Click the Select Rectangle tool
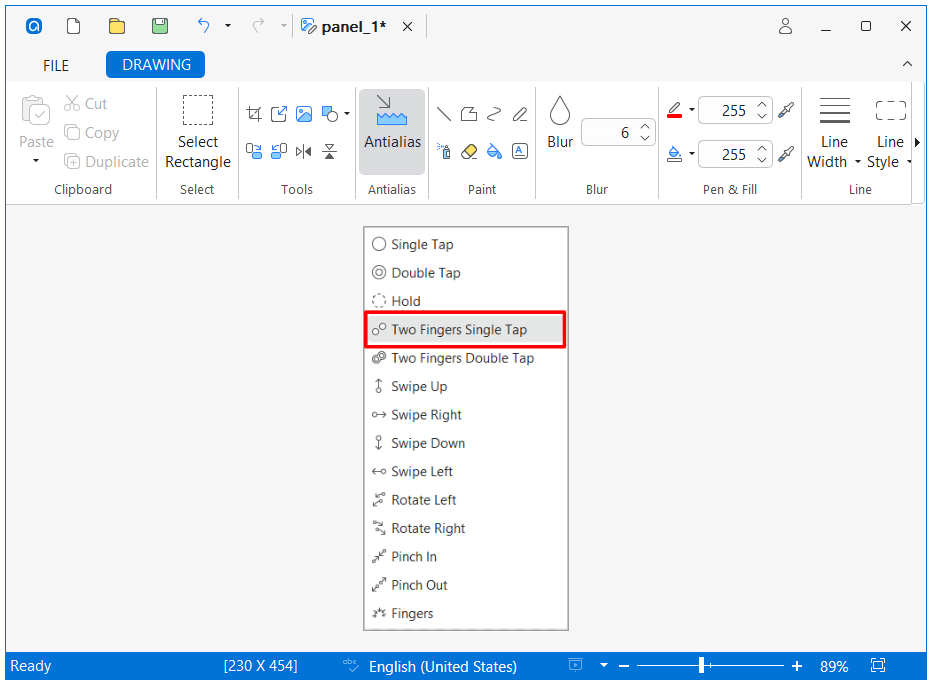Image resolution: width=932 pixels, height=685 pixels. [x=198, y=130]
